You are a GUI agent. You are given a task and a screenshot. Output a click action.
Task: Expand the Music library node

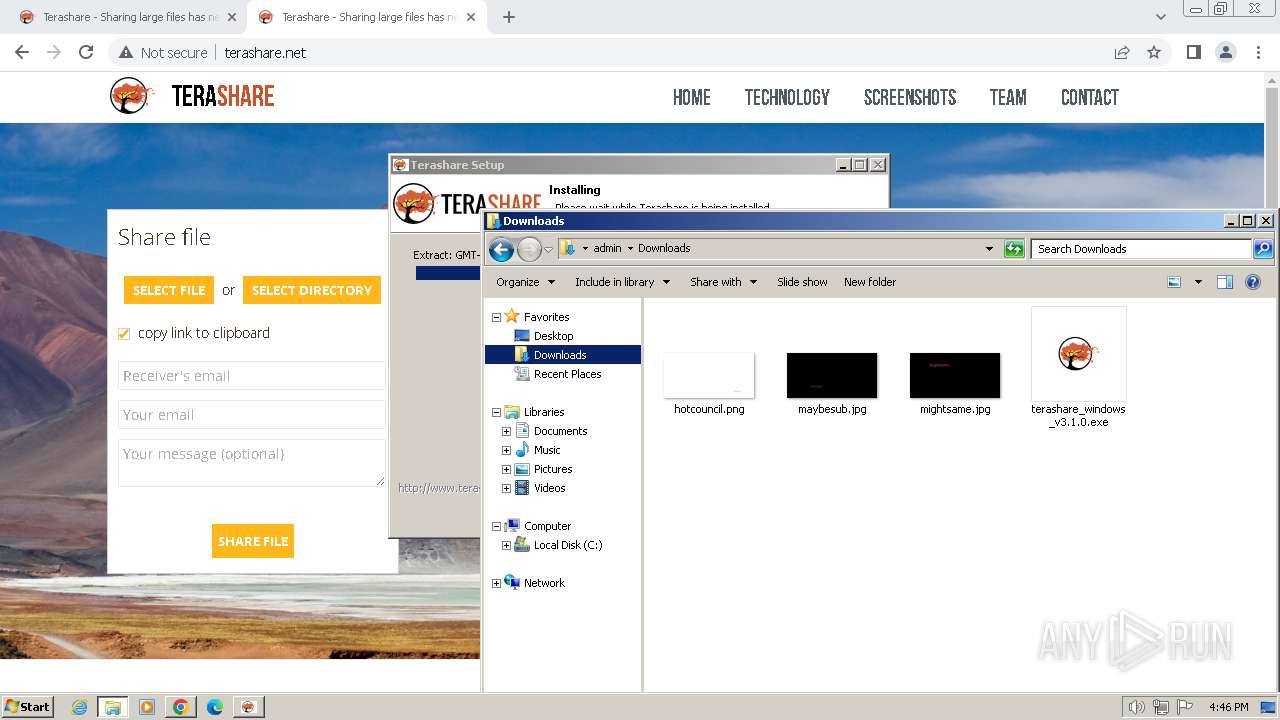(x=506, y=450)
